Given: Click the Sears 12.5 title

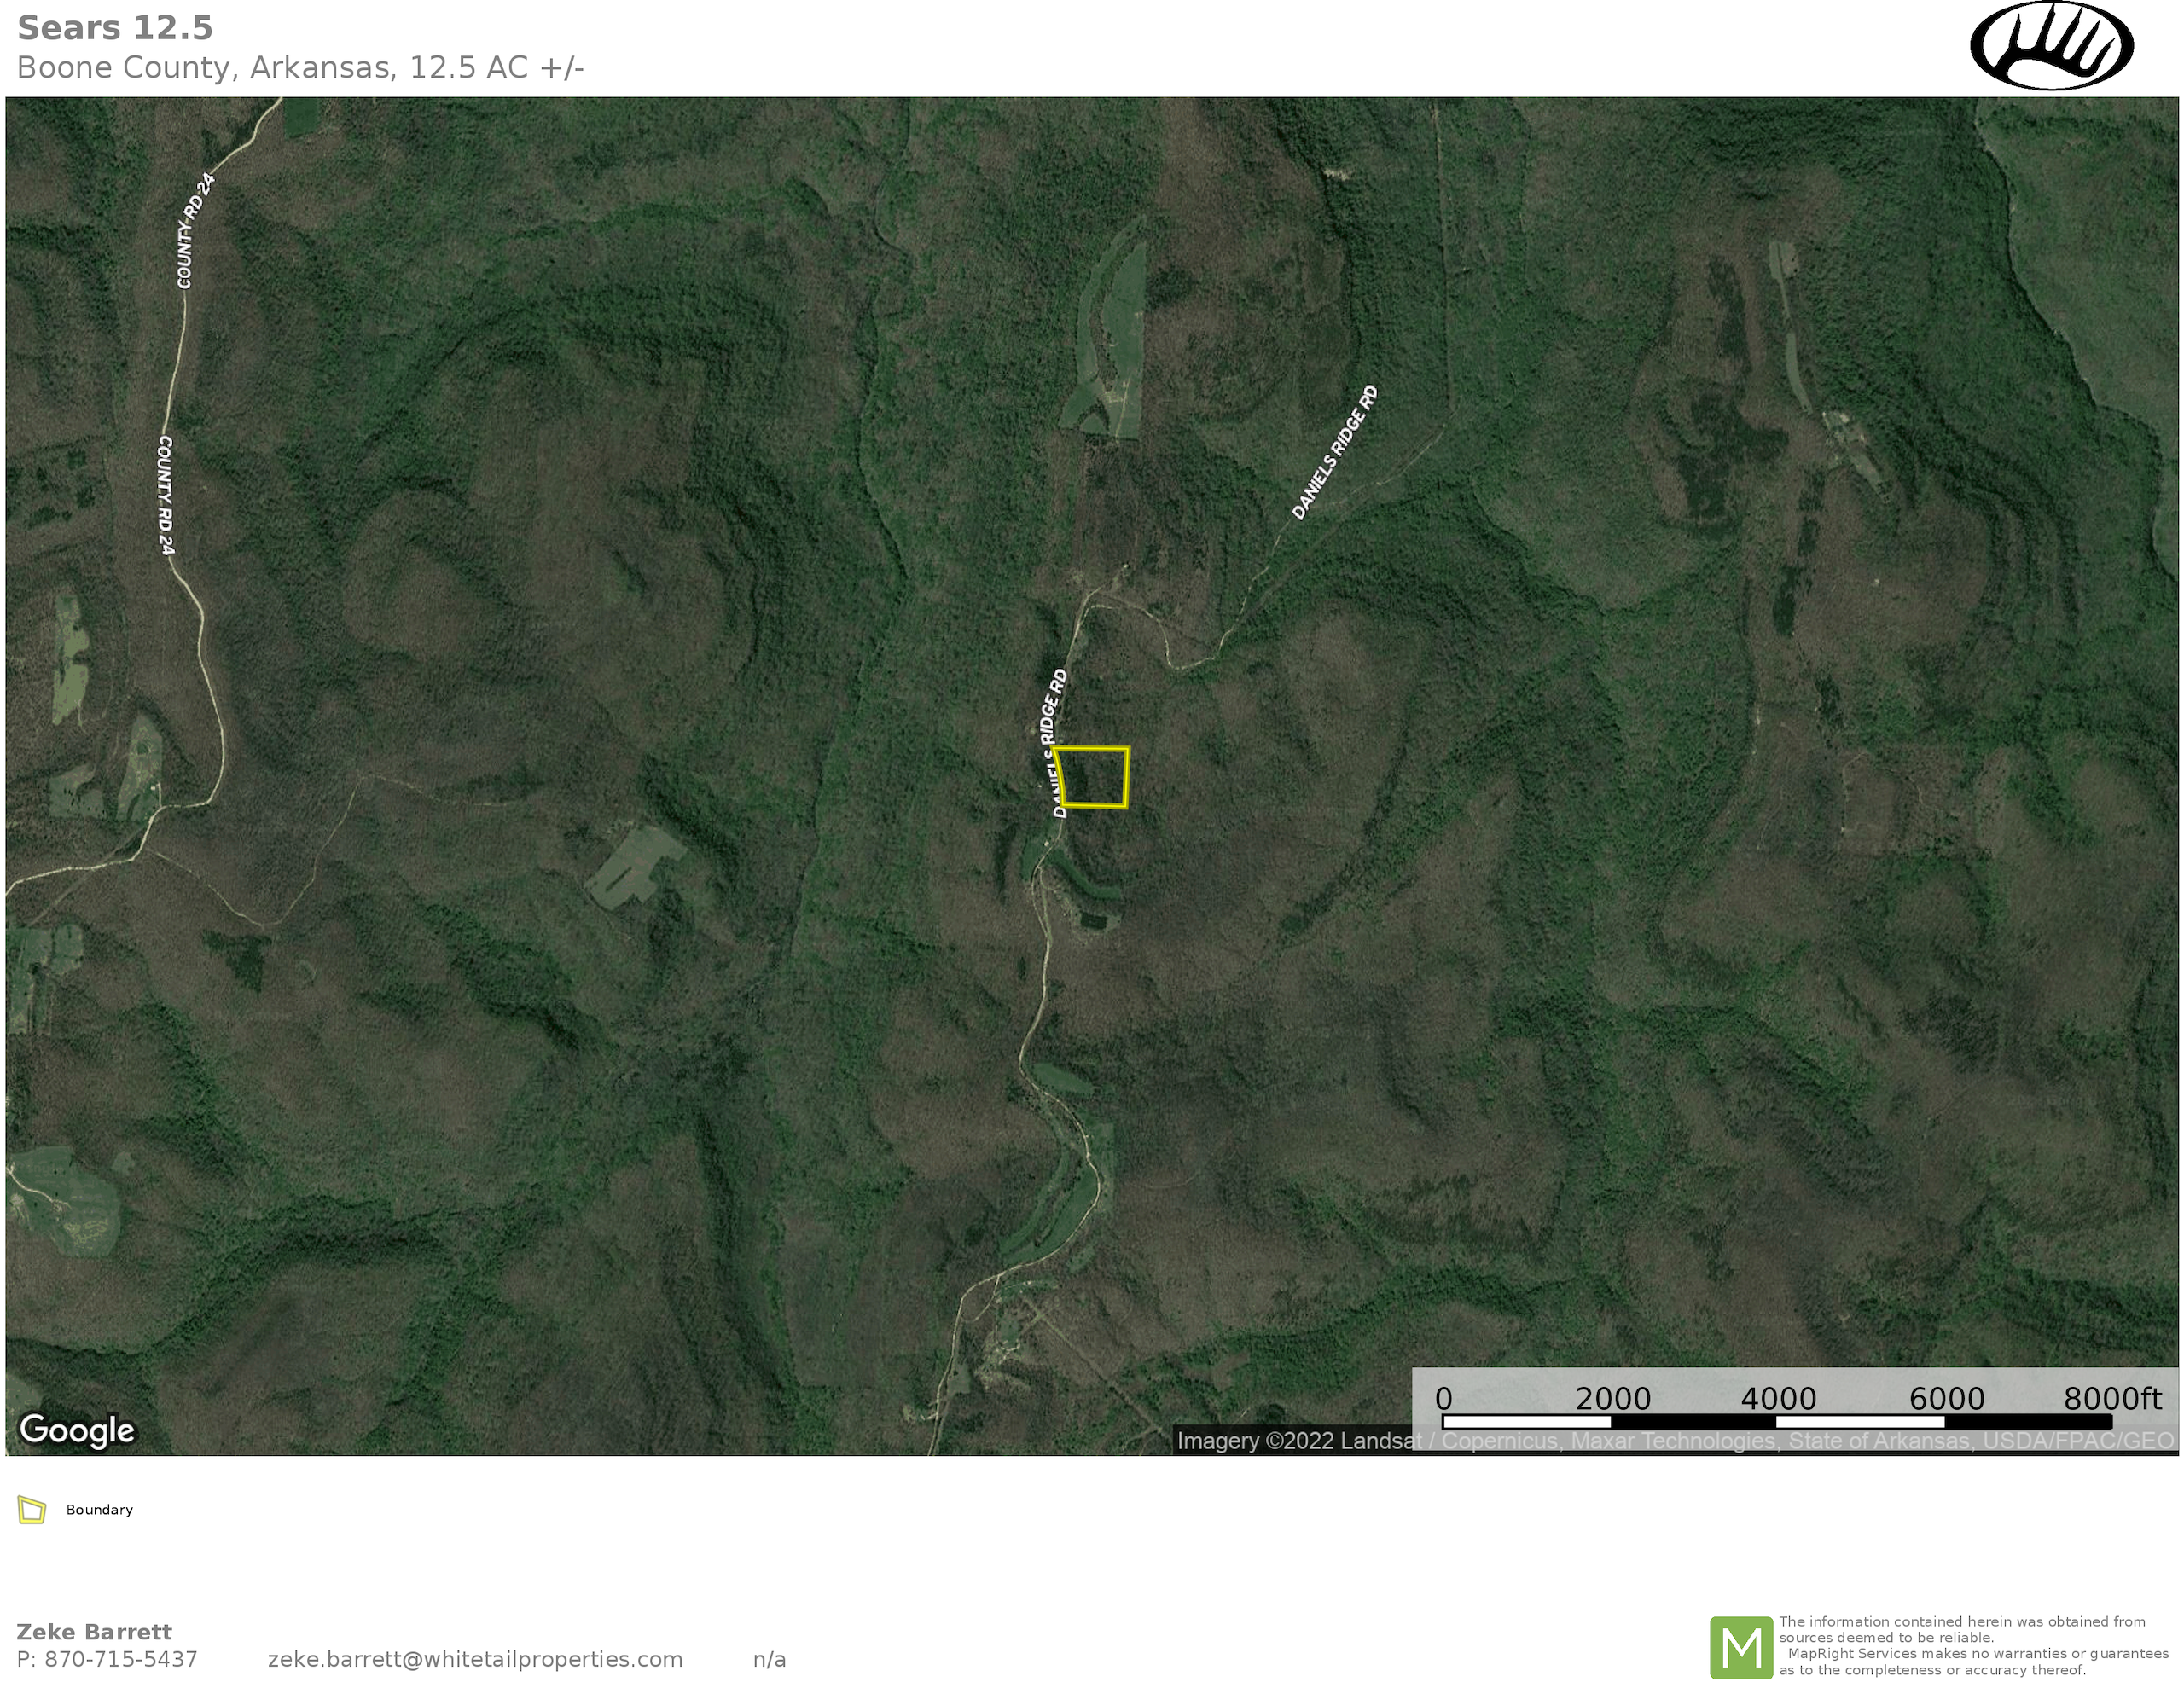Looking at the screenshot, I should tap(115, 28).
